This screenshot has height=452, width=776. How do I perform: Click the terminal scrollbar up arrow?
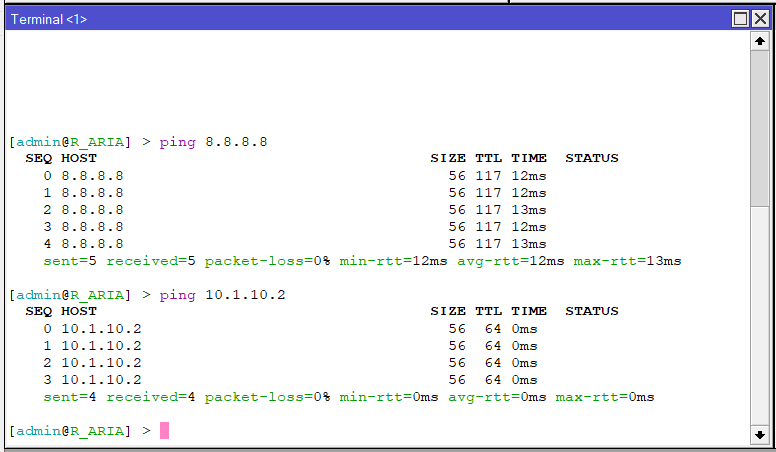tap(760, 42)
